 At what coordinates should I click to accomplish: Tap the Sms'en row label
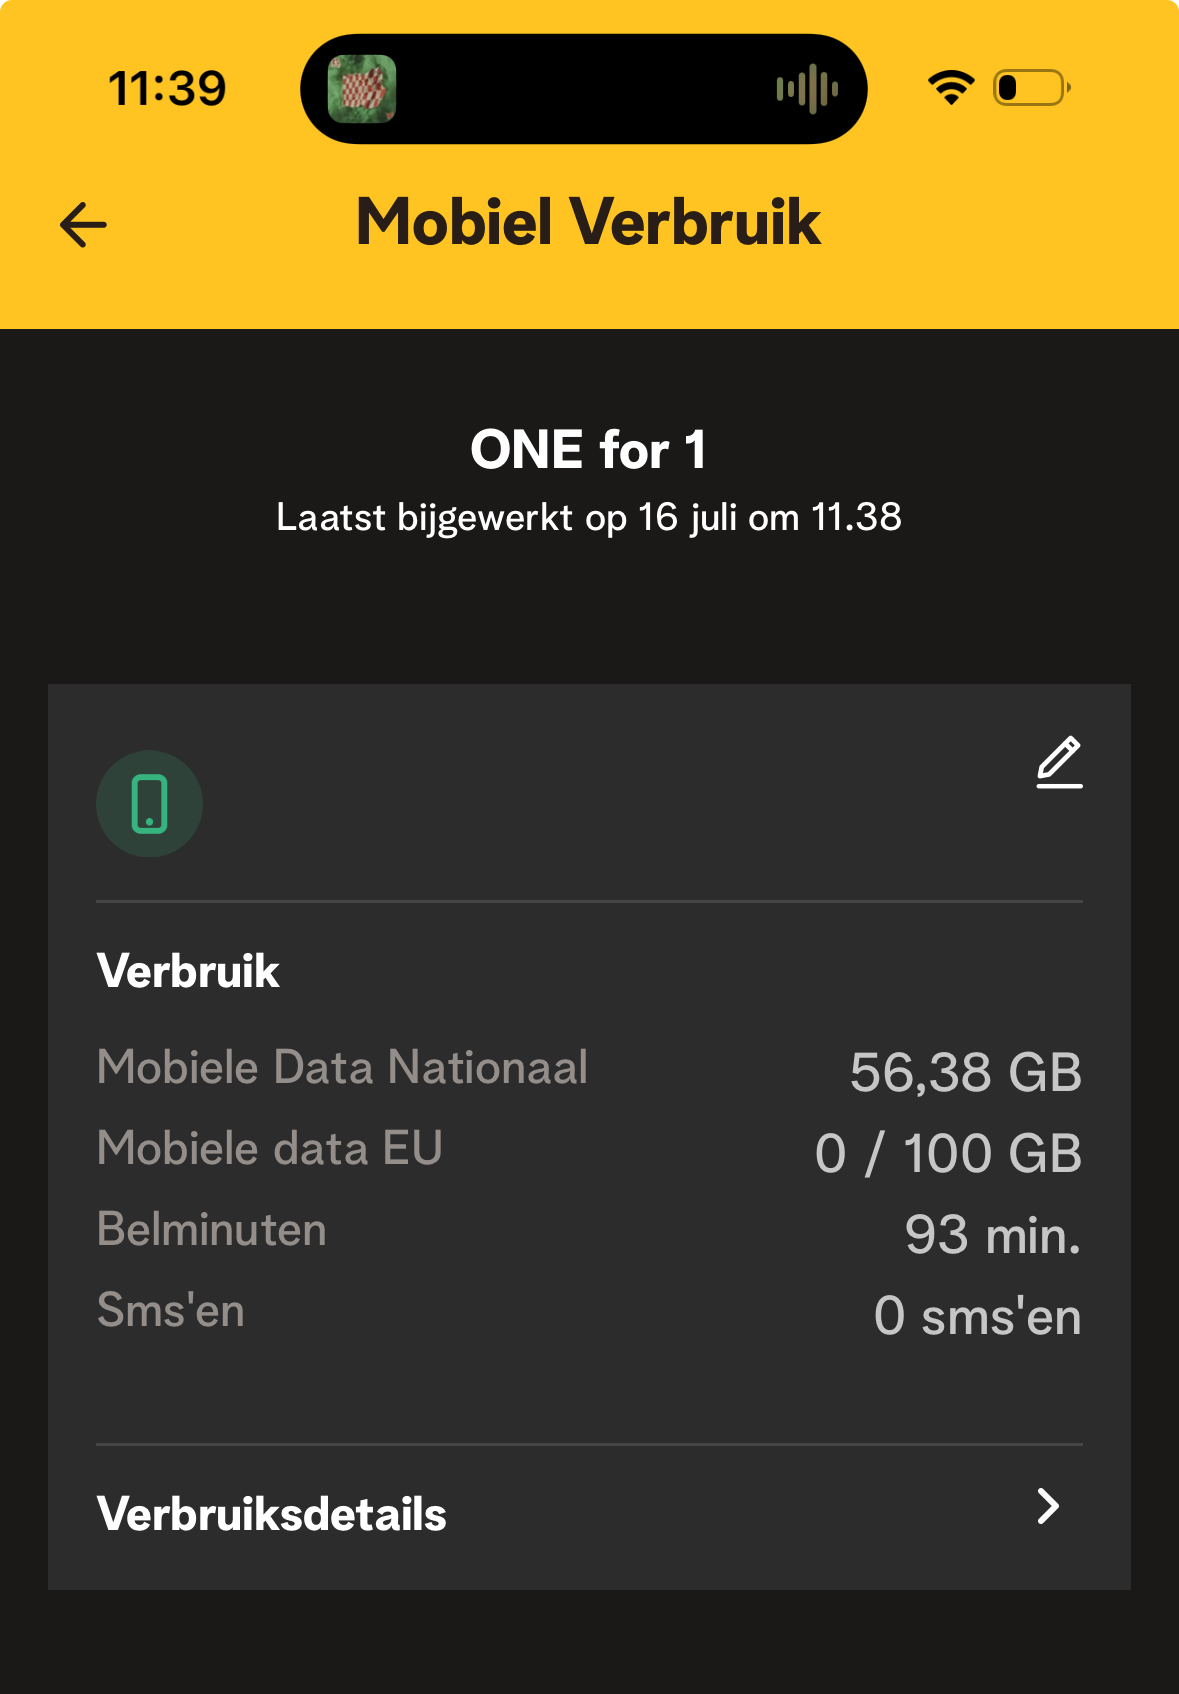(171, 1310)
